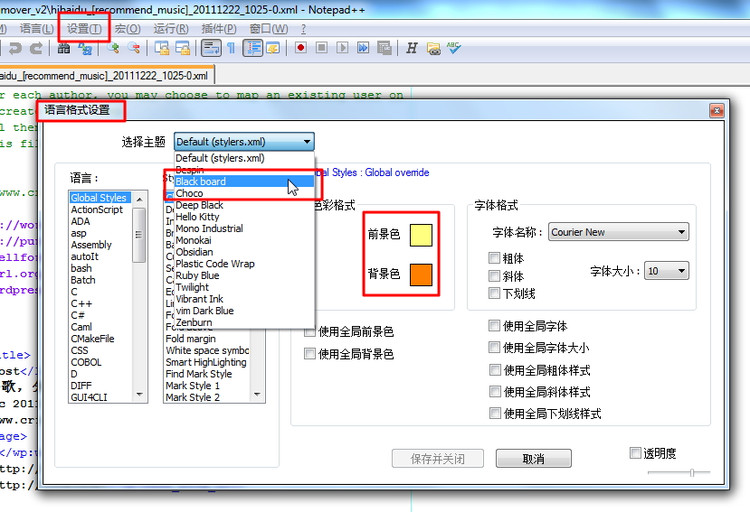
Task: Enable the 粗体 bold checkbox
Action: 494,258
